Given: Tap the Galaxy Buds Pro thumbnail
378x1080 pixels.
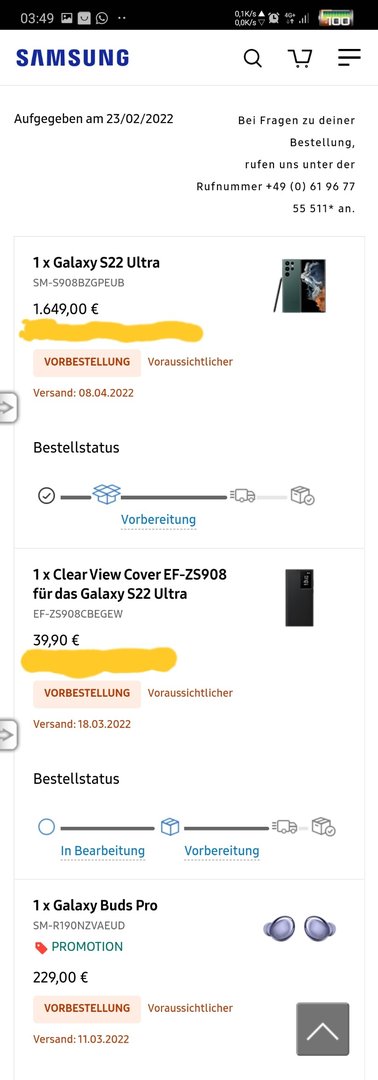Looking at the screenshot, I should coord(300,928).
